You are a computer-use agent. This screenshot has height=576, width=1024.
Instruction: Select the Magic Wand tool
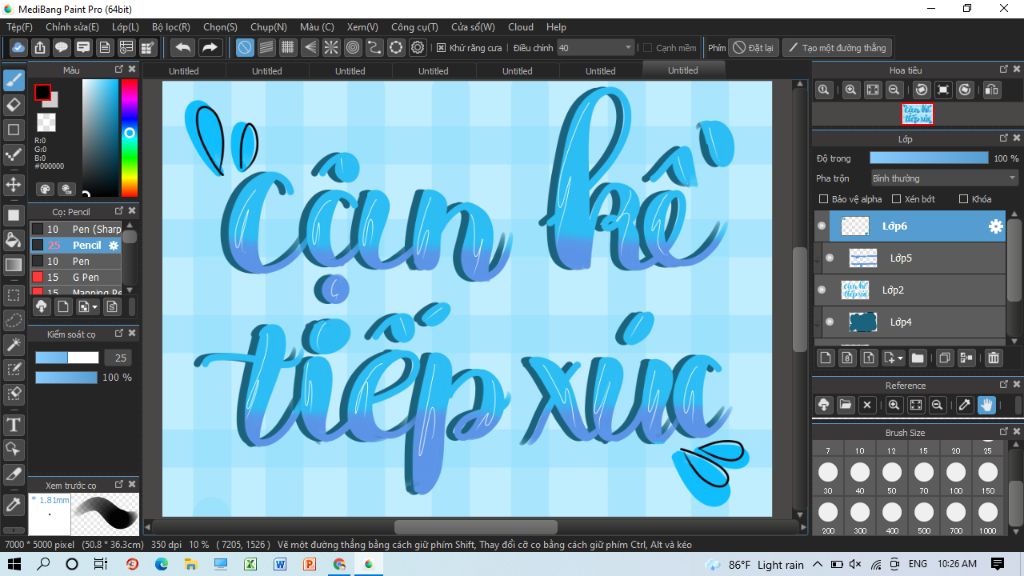(x=14, y=345)
